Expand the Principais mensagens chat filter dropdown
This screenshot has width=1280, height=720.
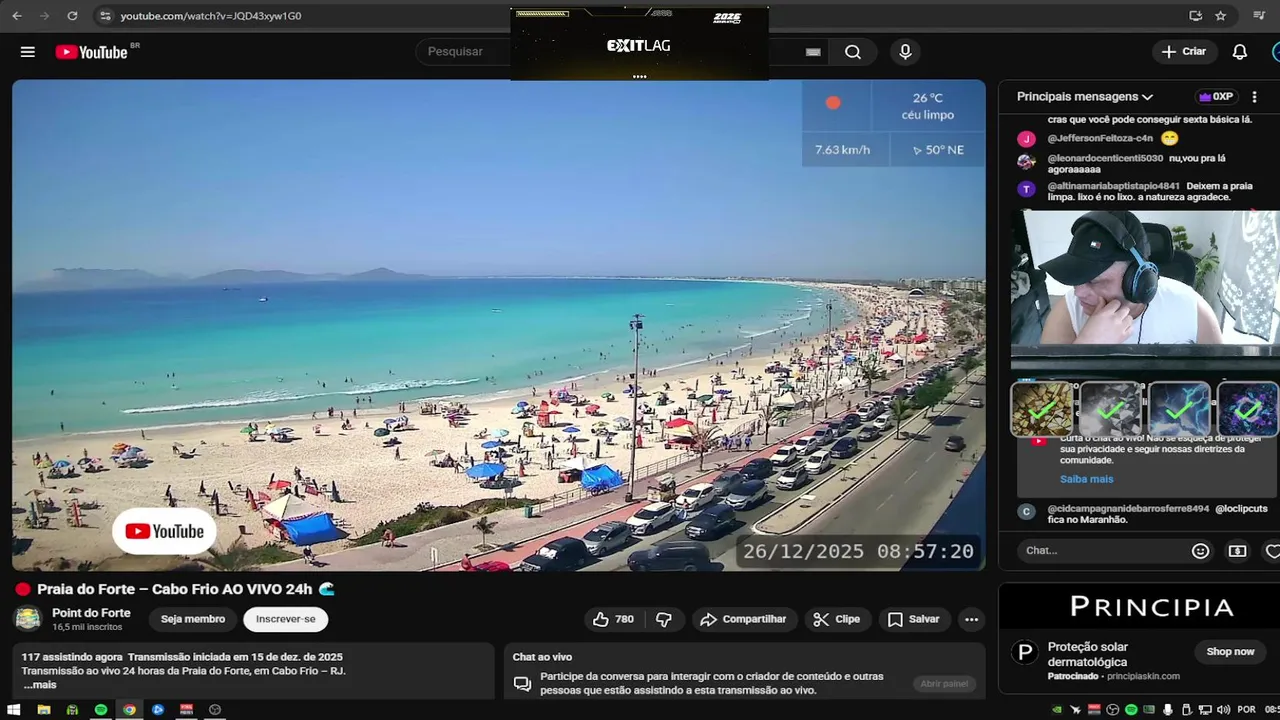[1085, 97]
